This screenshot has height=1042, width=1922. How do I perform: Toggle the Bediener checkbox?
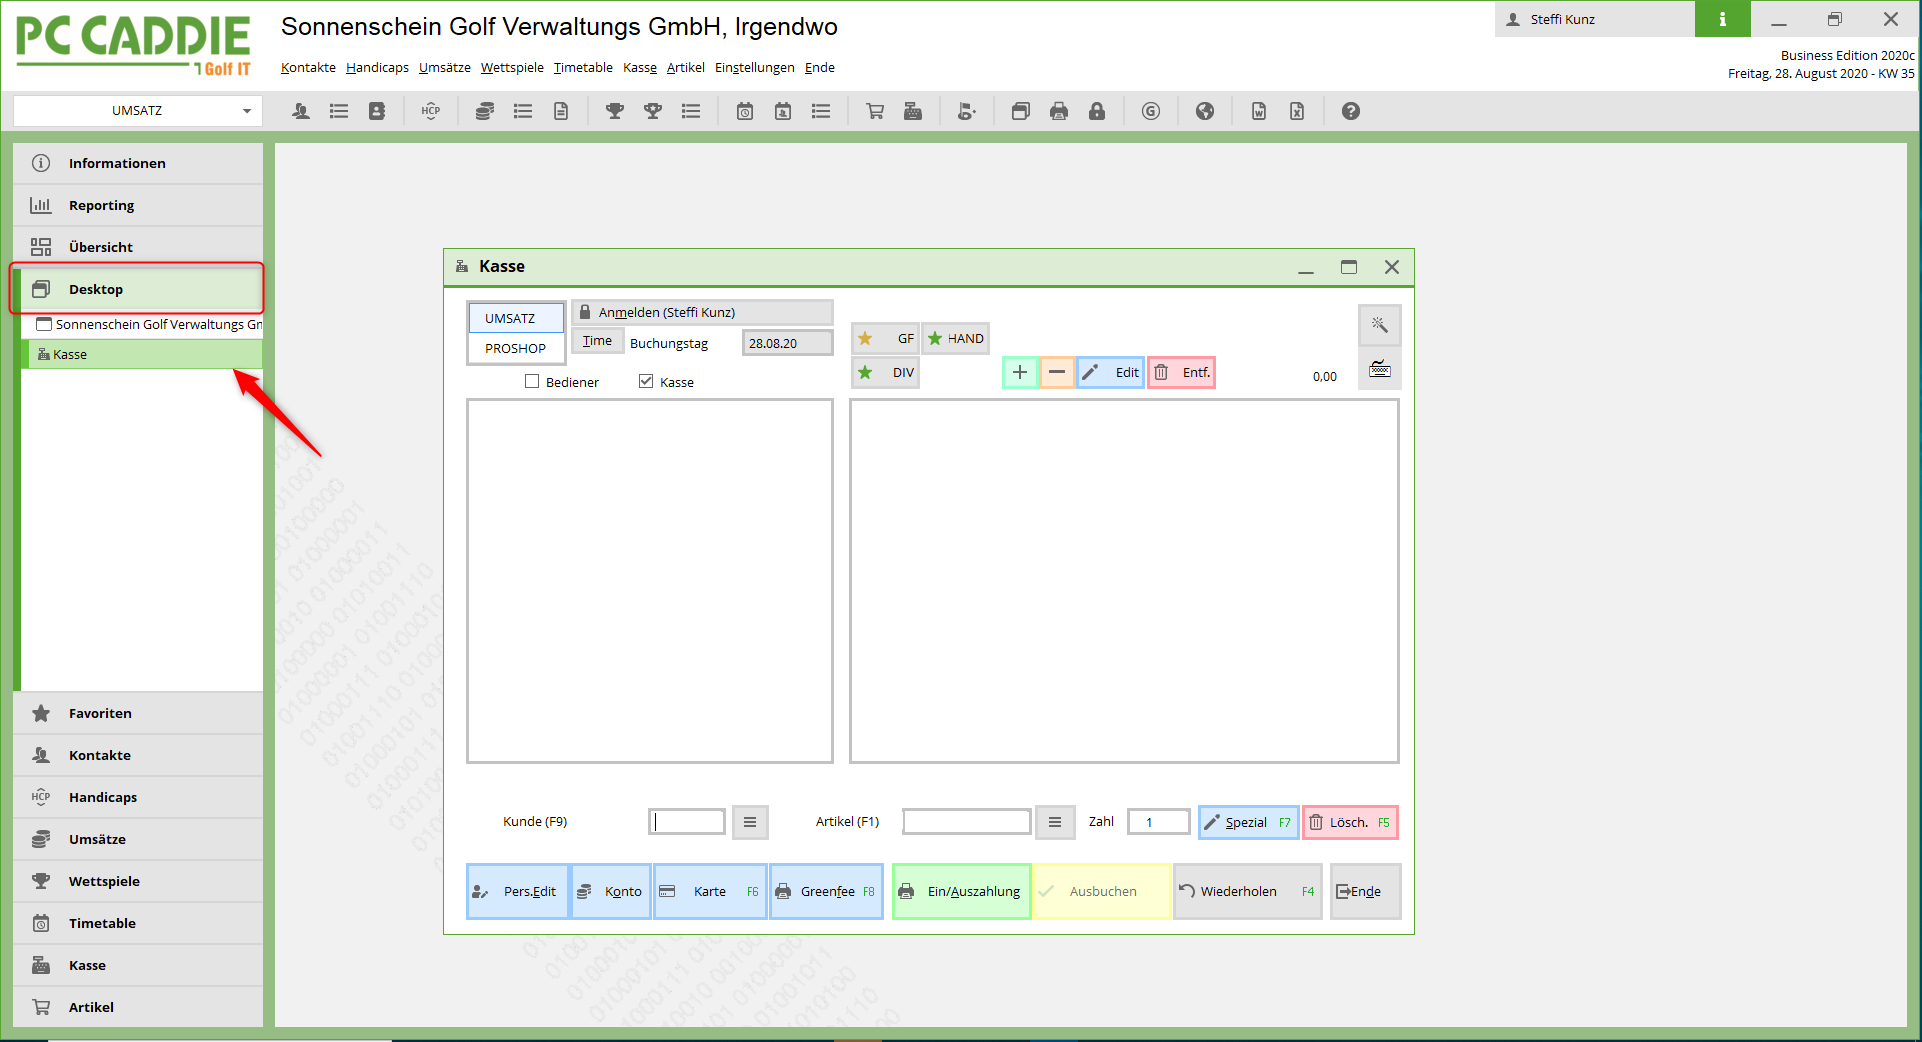tap(532, 381)
